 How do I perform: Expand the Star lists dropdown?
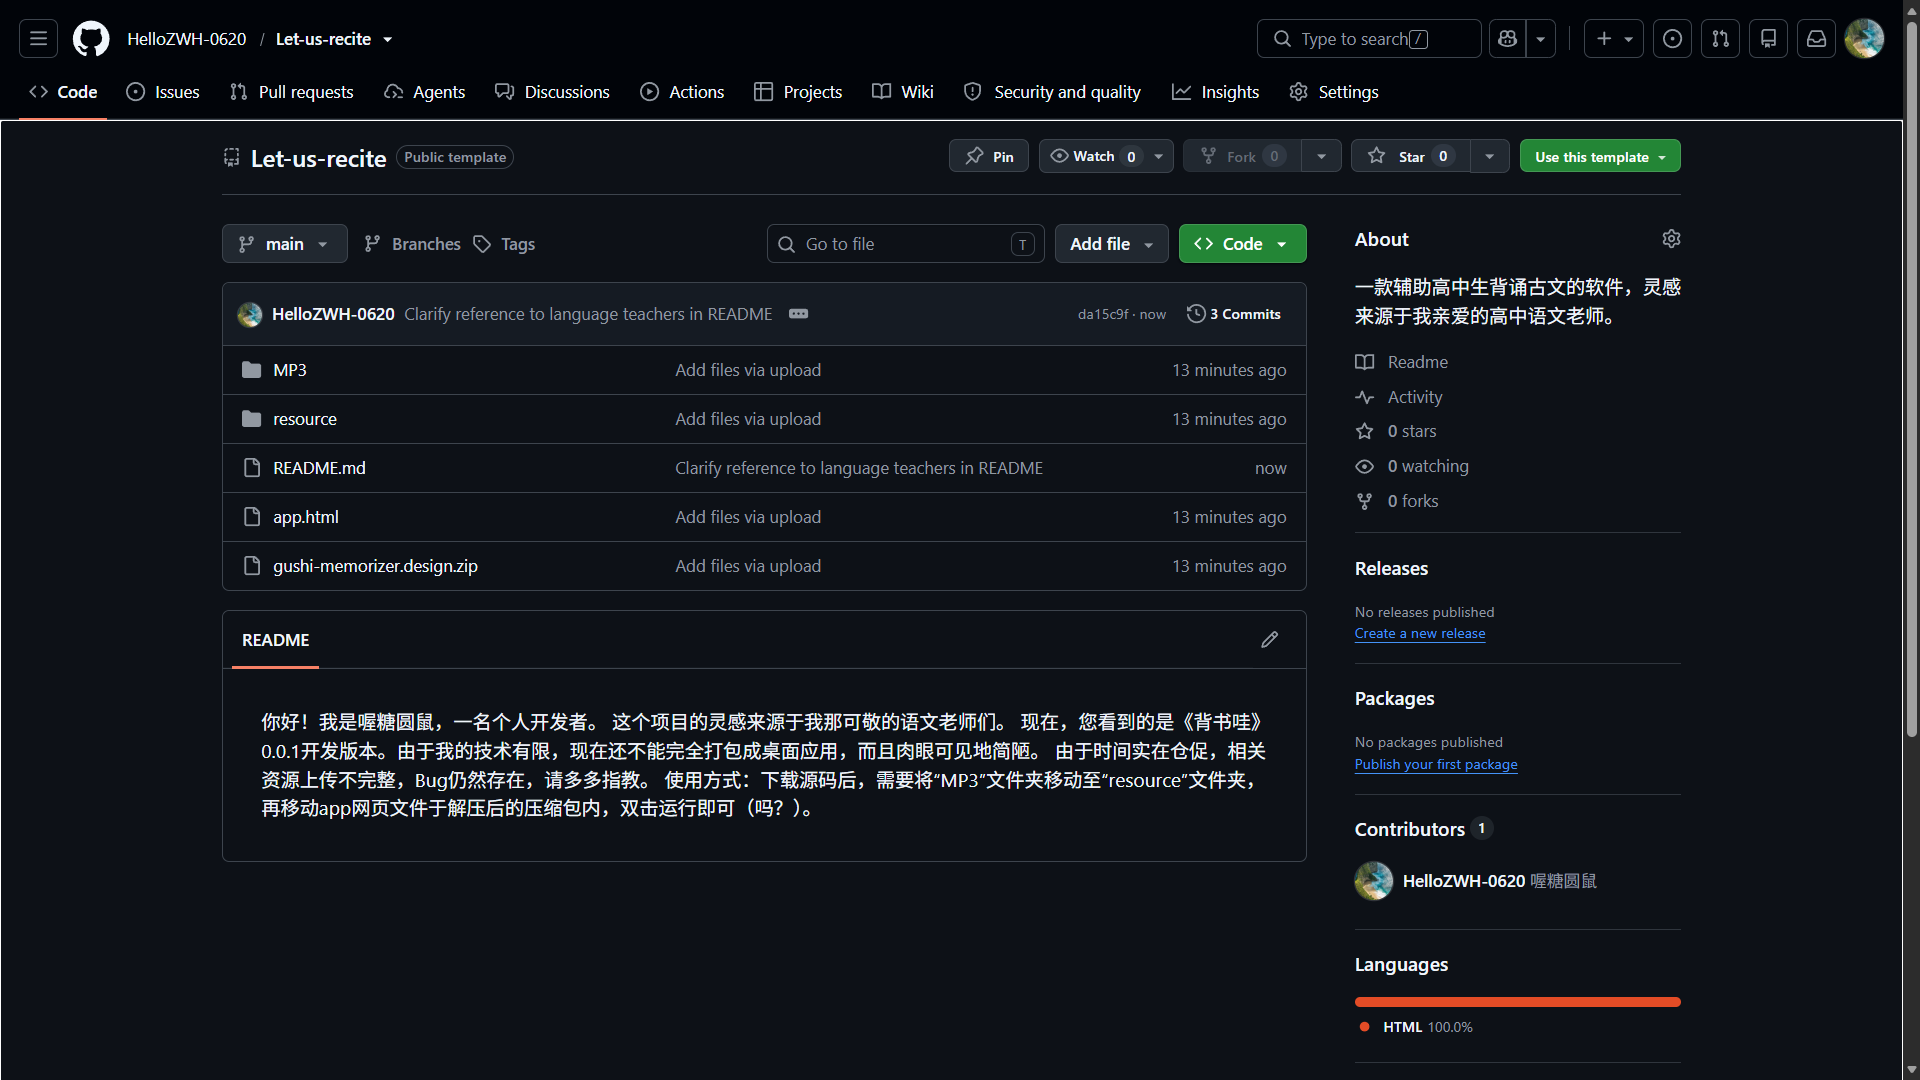(1490, 156)
